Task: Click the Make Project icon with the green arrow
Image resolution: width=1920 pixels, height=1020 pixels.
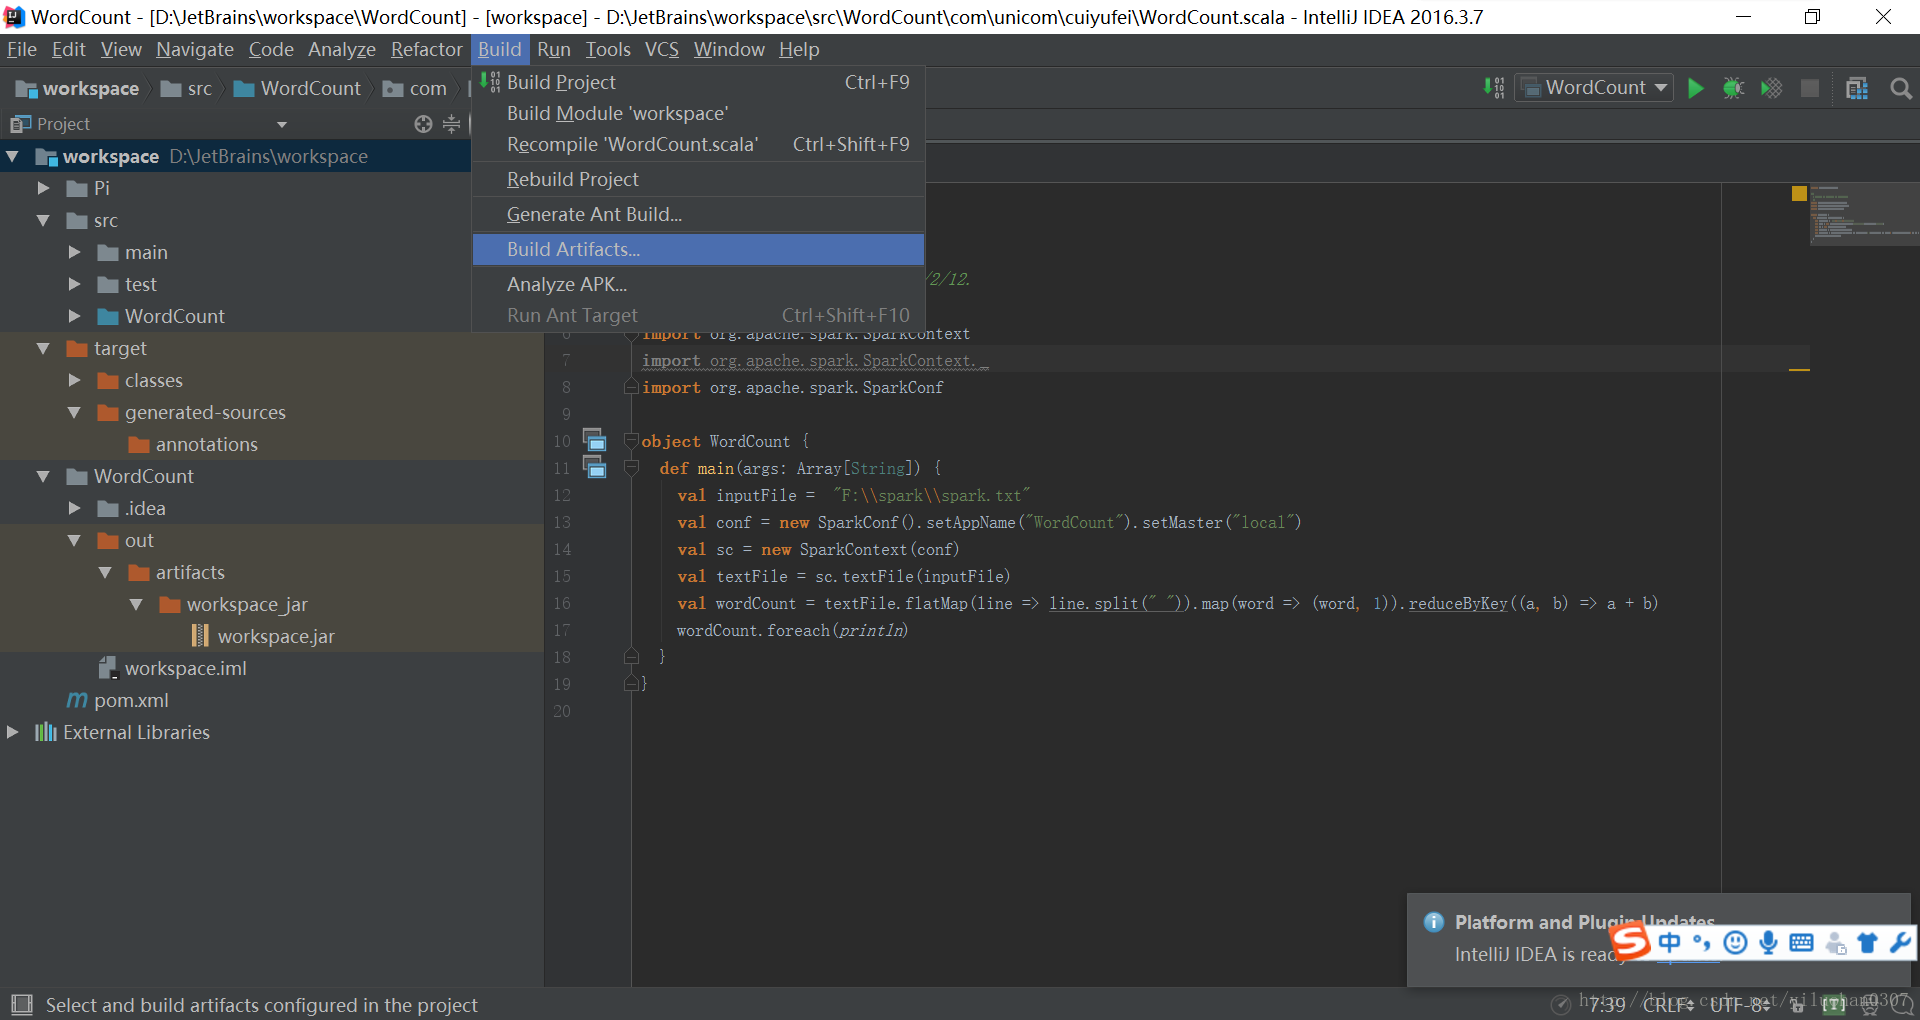Action: (x=1494, y=88)
